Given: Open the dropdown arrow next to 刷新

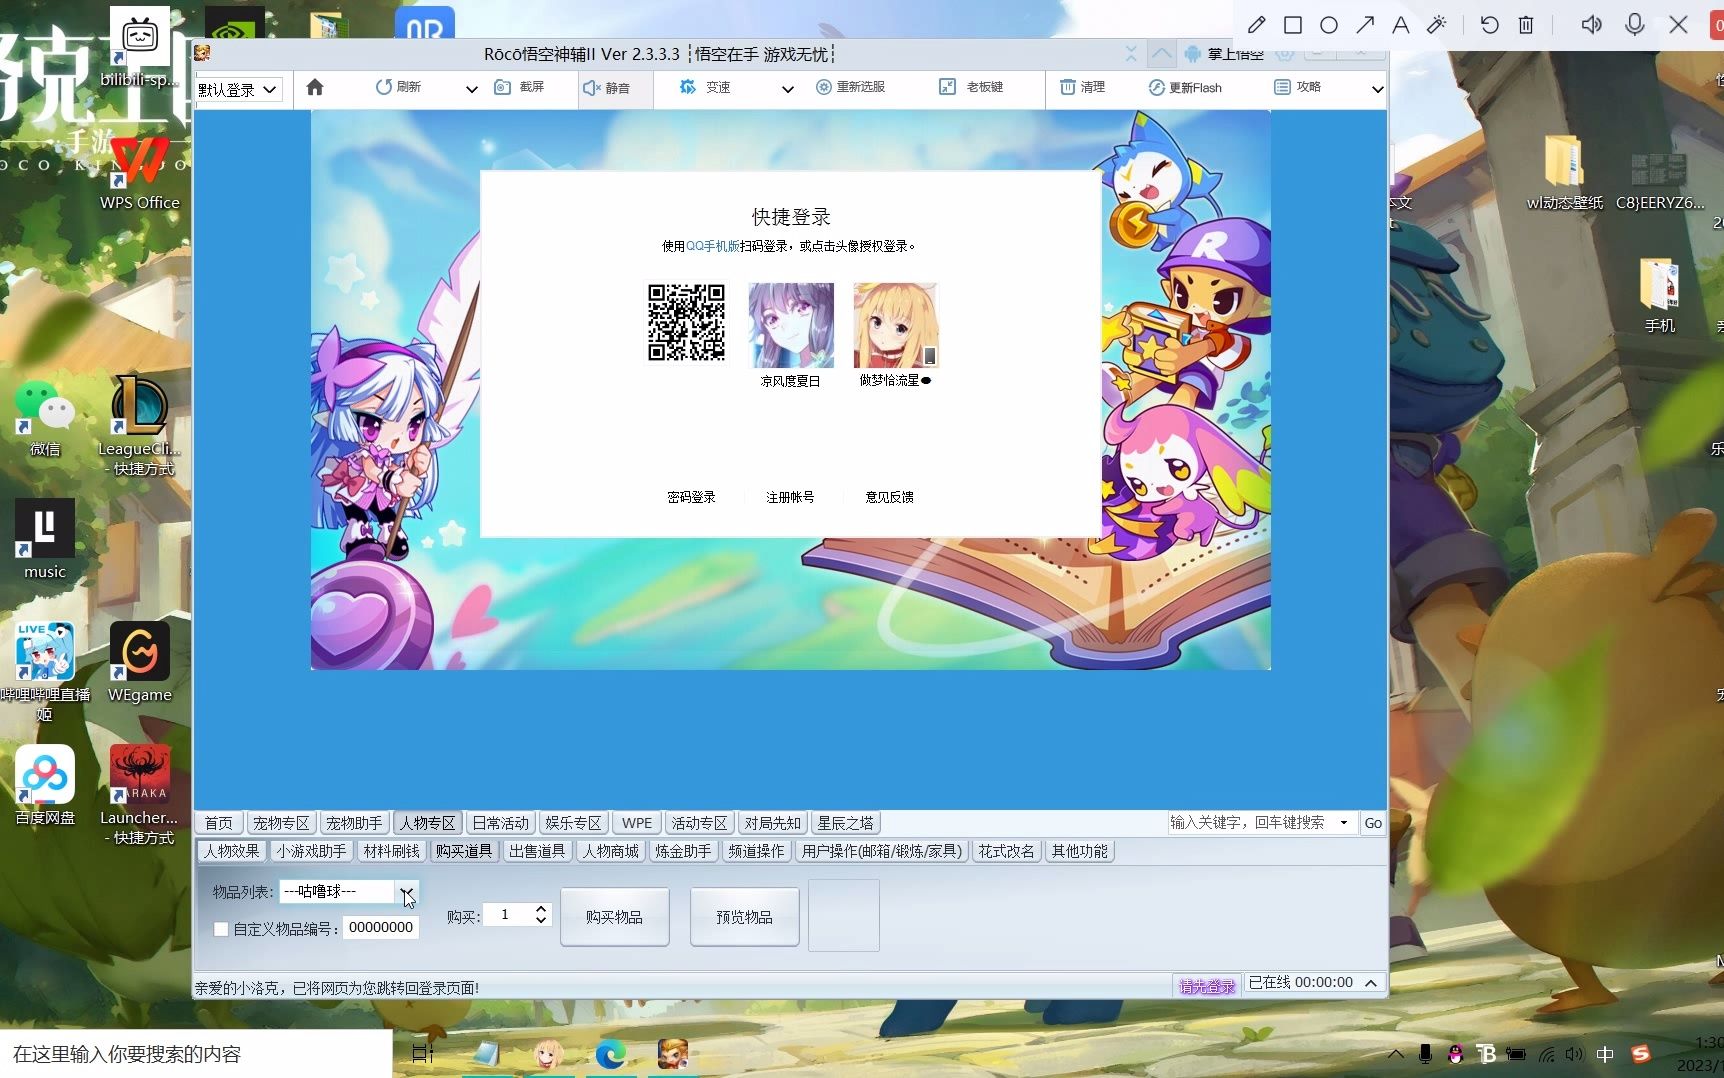Looking at the screenshot, I should (x=471, y=89).
